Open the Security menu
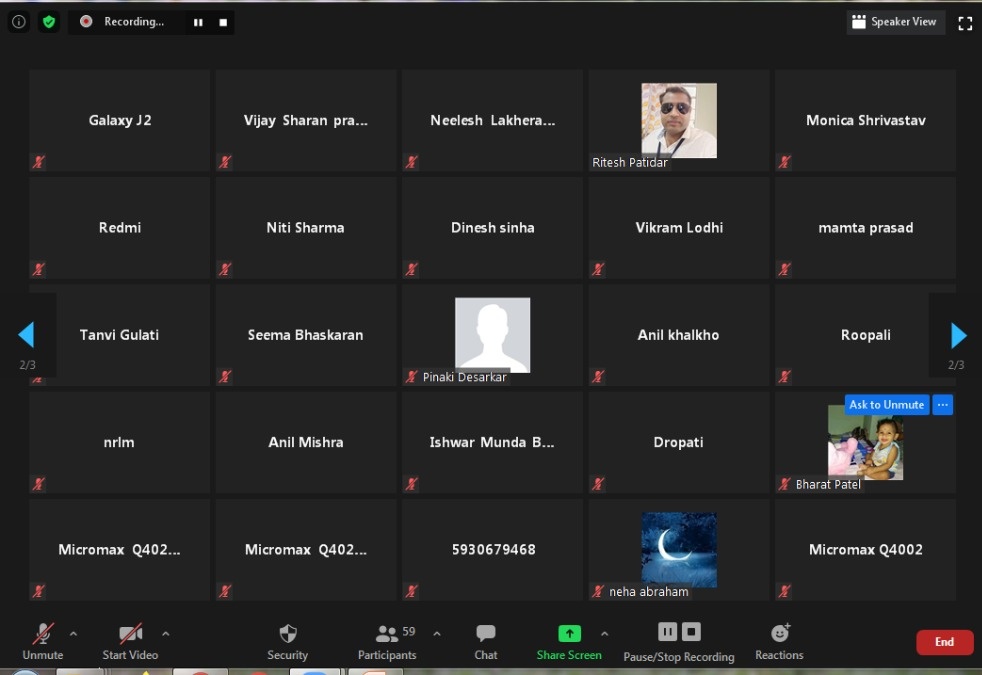 click(287, 641)
